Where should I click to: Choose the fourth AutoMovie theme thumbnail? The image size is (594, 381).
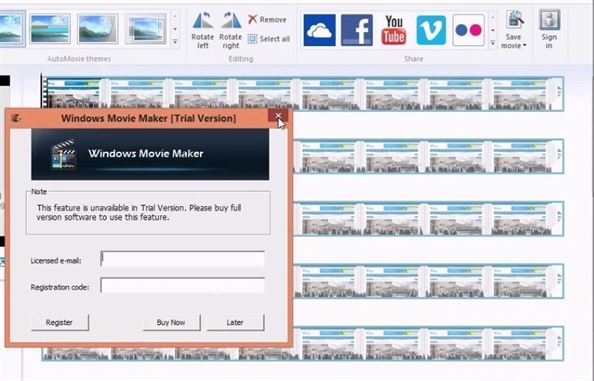point(146,29)
